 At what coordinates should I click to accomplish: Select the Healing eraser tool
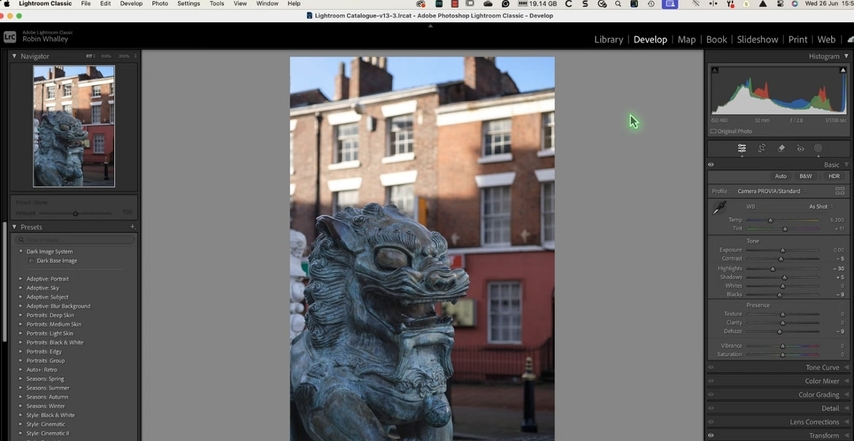(x=781, y=148)
